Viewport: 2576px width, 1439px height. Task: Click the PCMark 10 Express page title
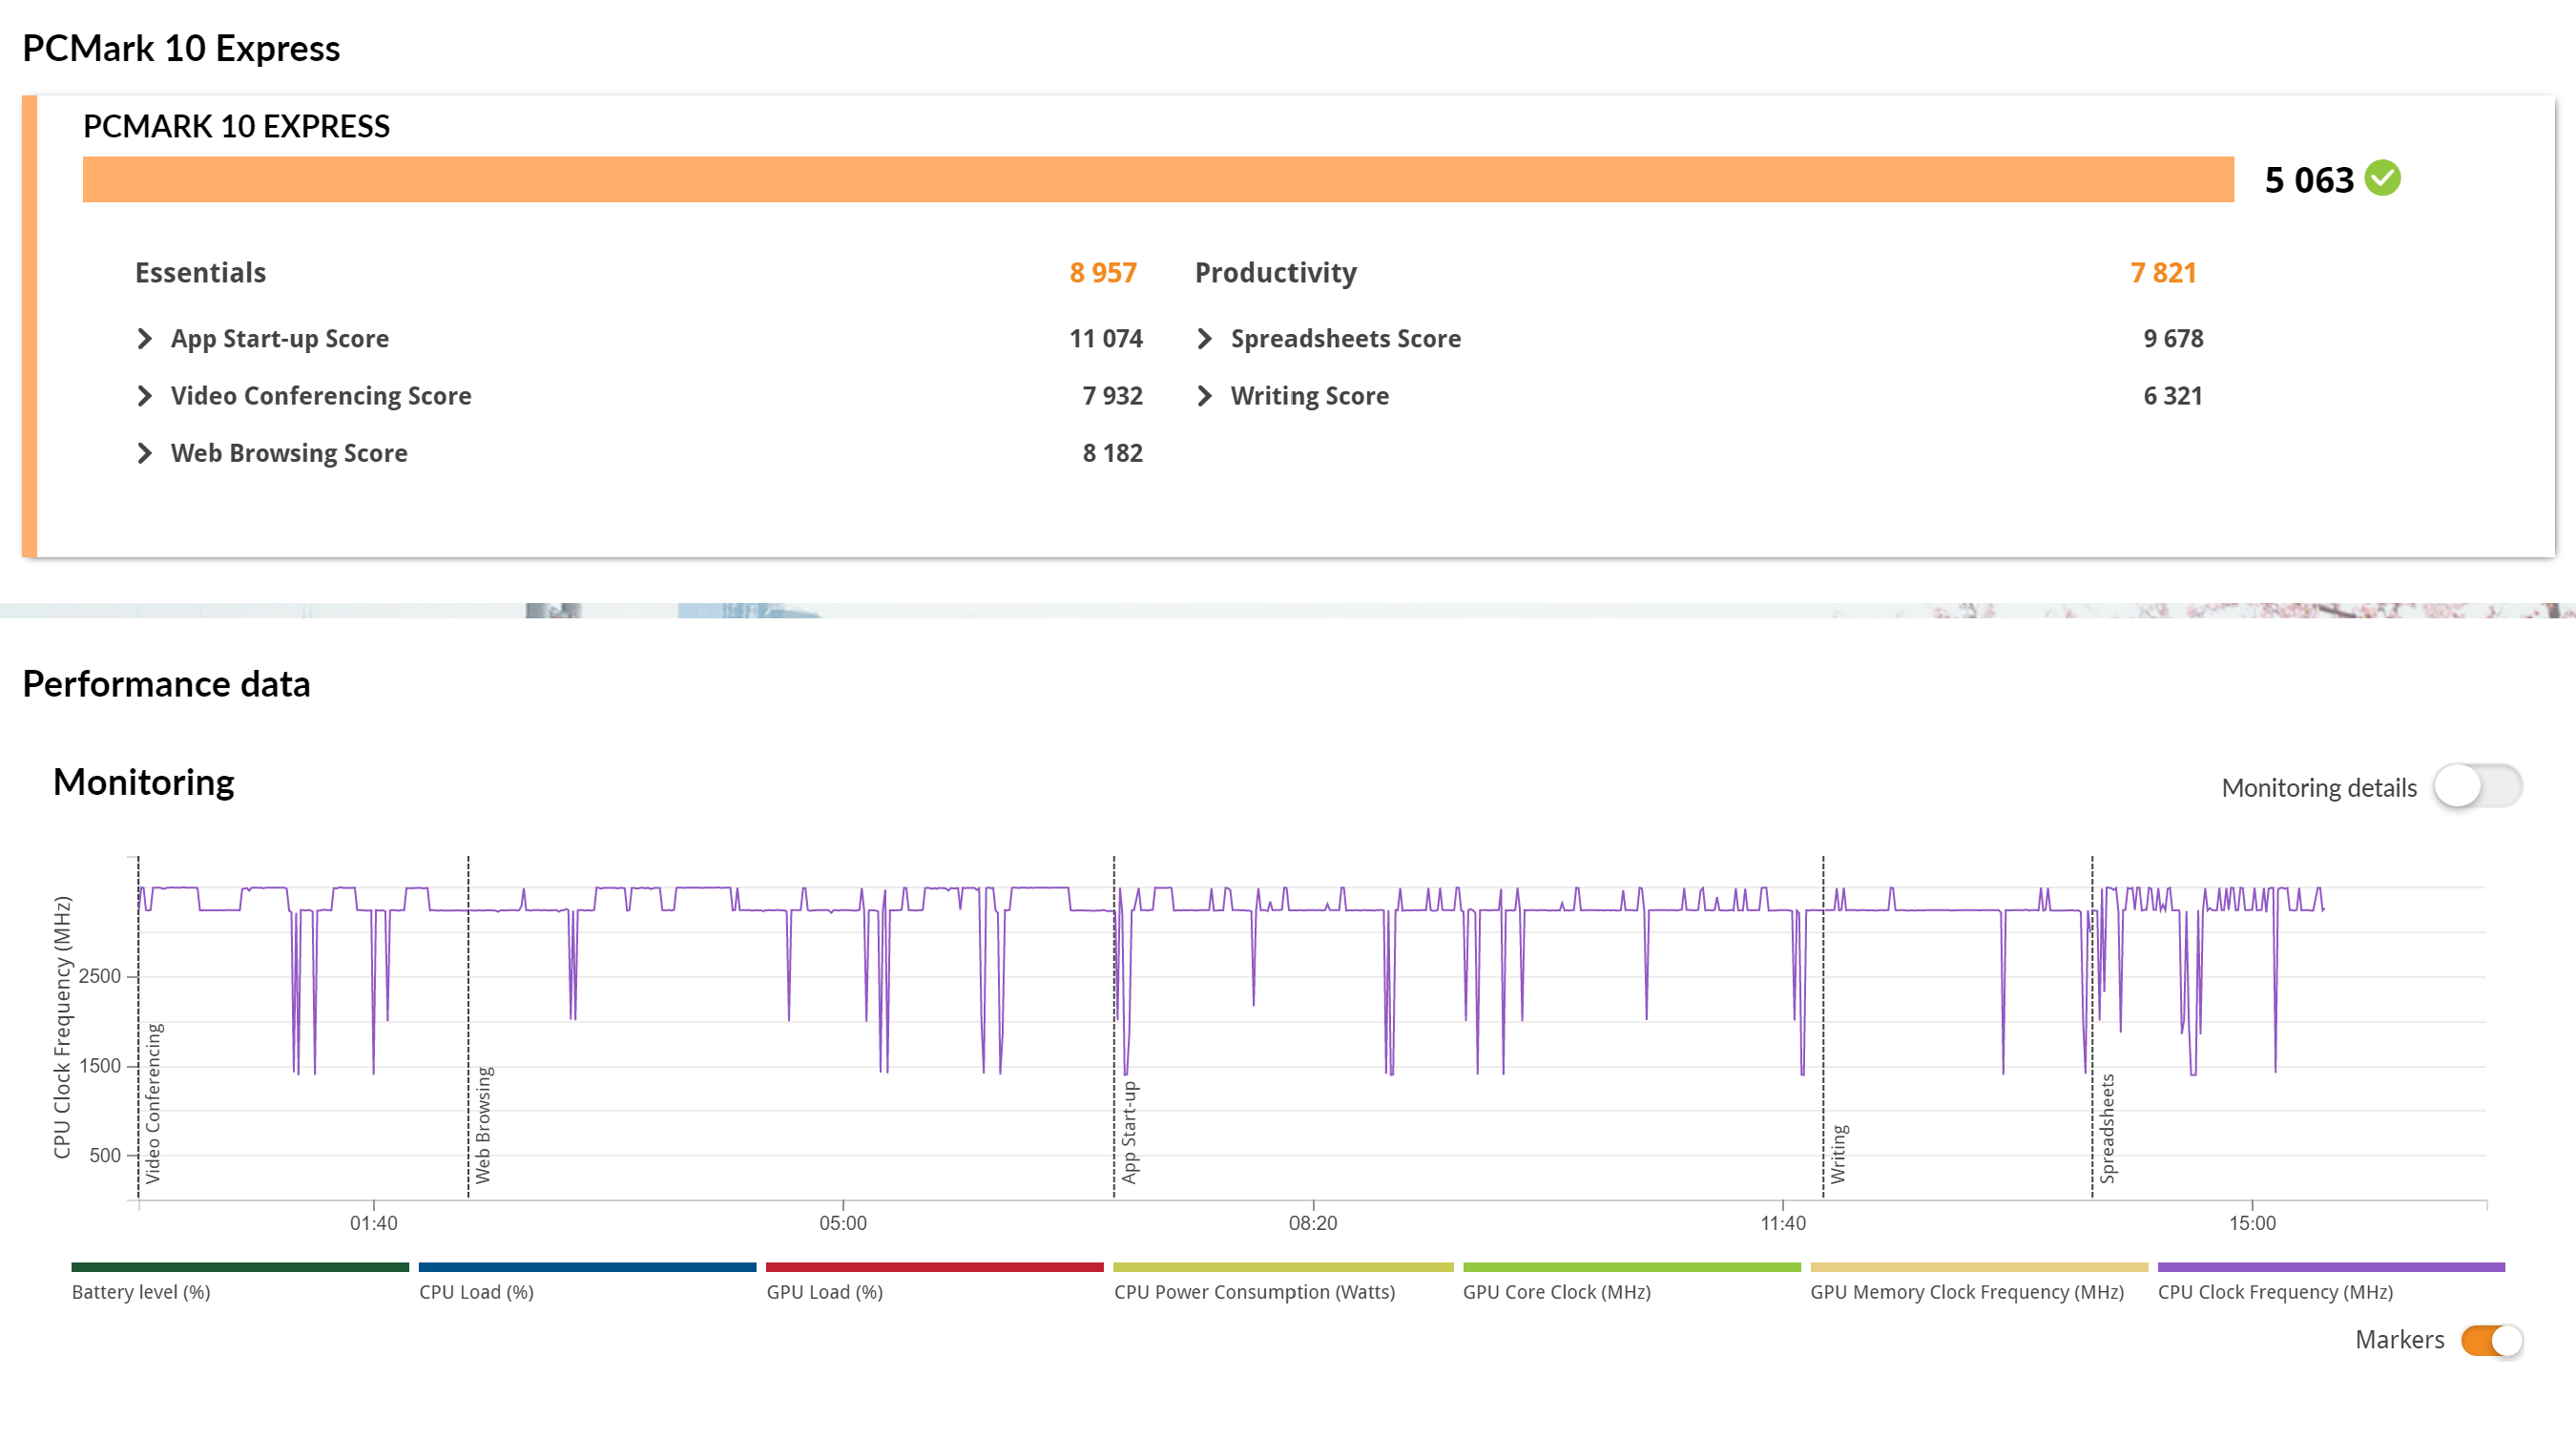pos(181,48)
